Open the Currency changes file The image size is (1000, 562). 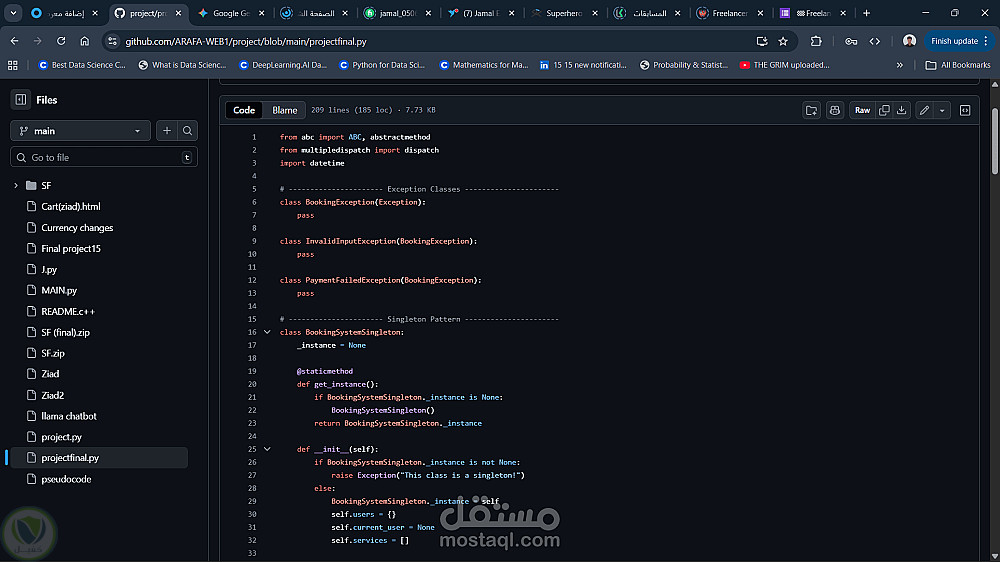77,228
